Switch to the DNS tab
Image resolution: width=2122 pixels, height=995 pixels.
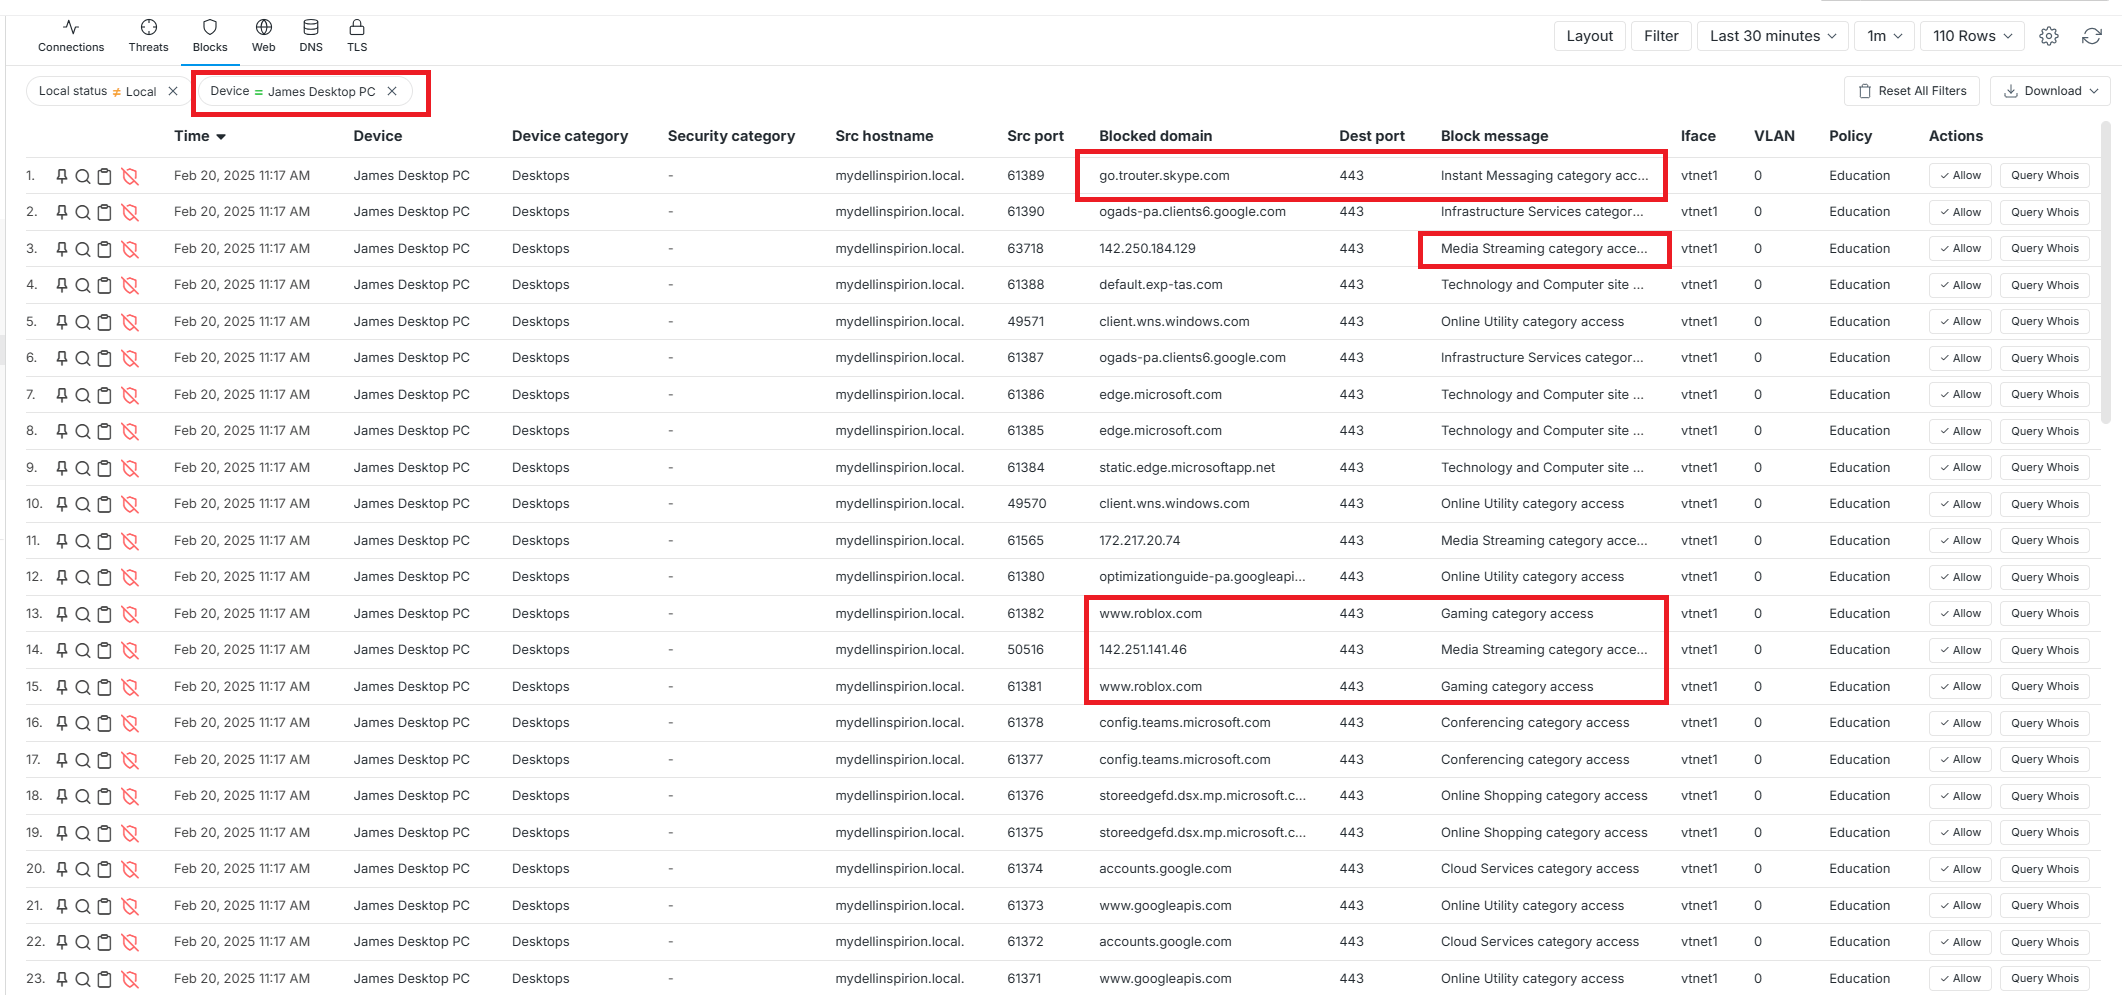point(311,36)
